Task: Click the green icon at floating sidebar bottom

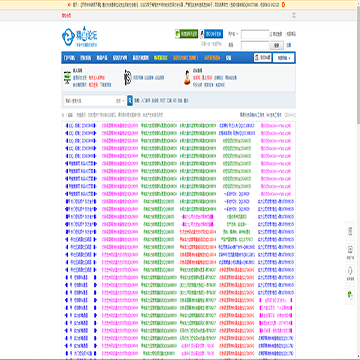Action: click(x=350, y=295)
